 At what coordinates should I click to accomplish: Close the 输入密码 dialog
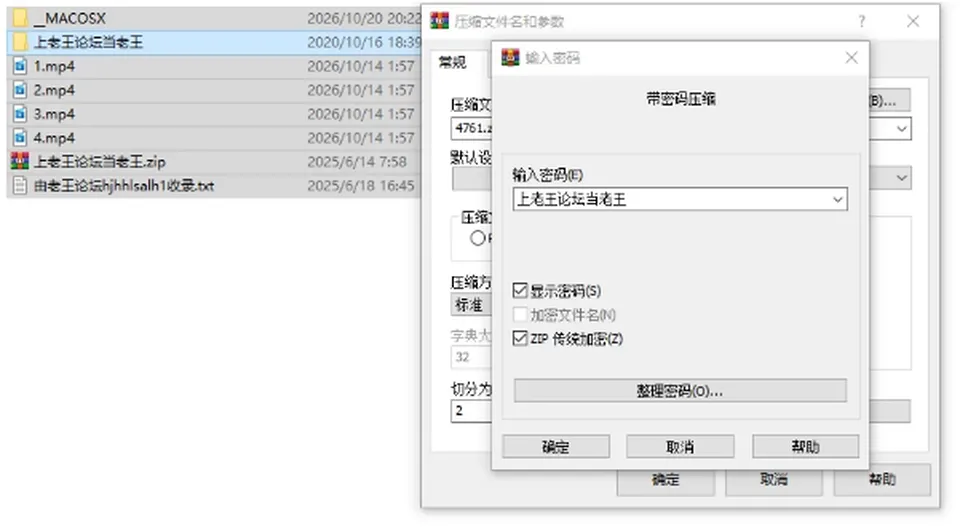click(851, 58)
